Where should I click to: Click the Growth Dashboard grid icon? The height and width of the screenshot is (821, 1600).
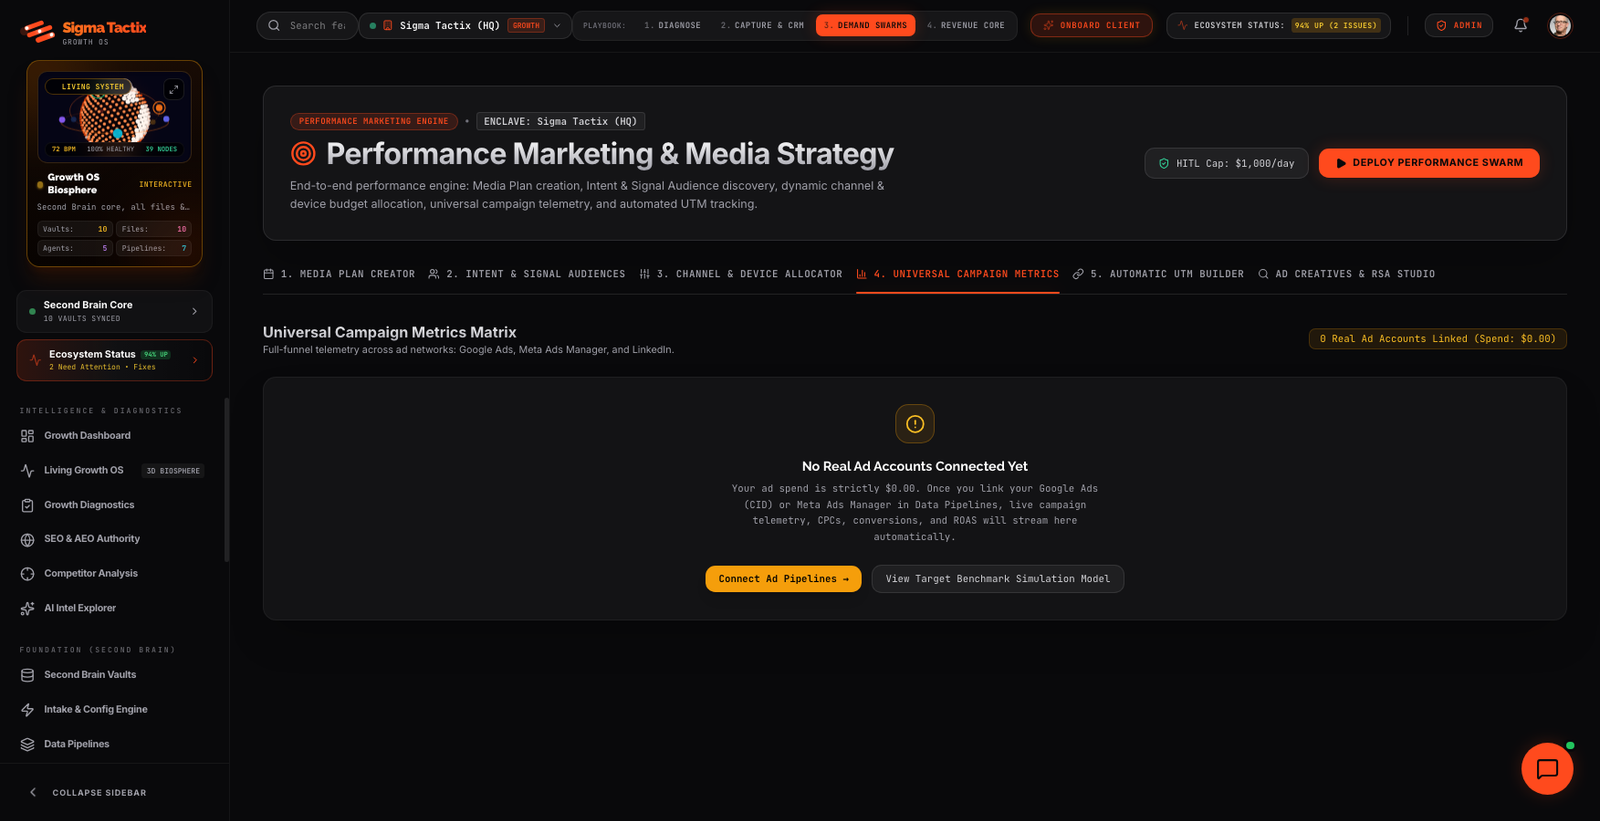pyautogui.click(x=27, y=436)
